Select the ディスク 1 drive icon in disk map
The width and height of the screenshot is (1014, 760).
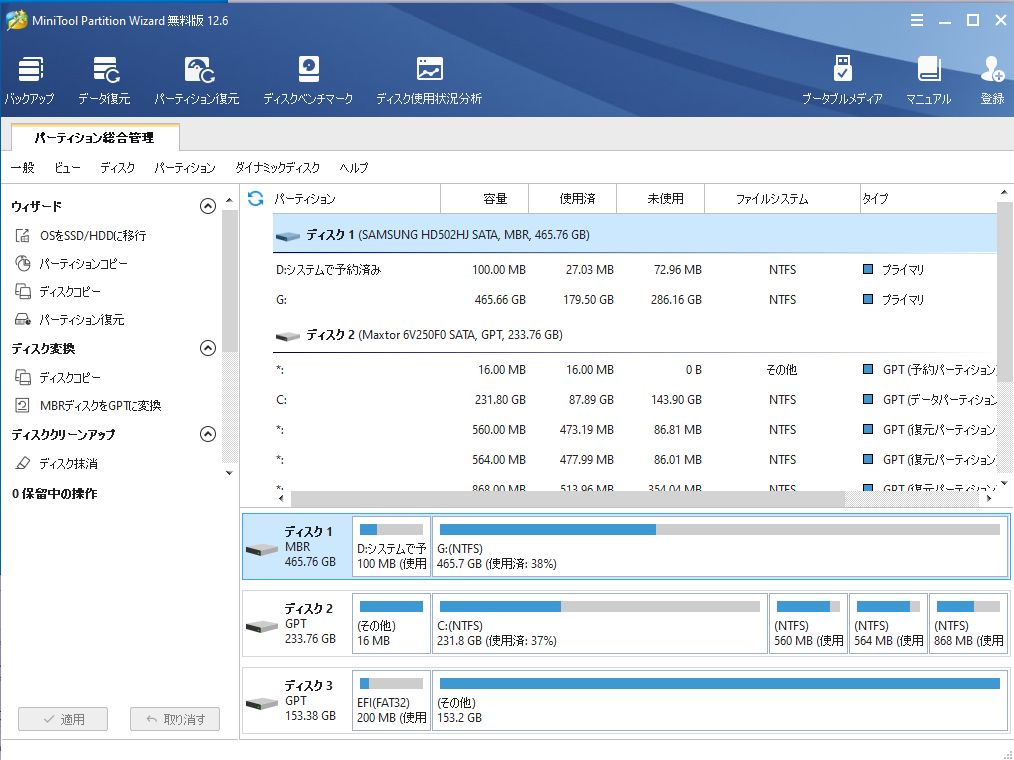pyautogui.click(x=262, y=550)
